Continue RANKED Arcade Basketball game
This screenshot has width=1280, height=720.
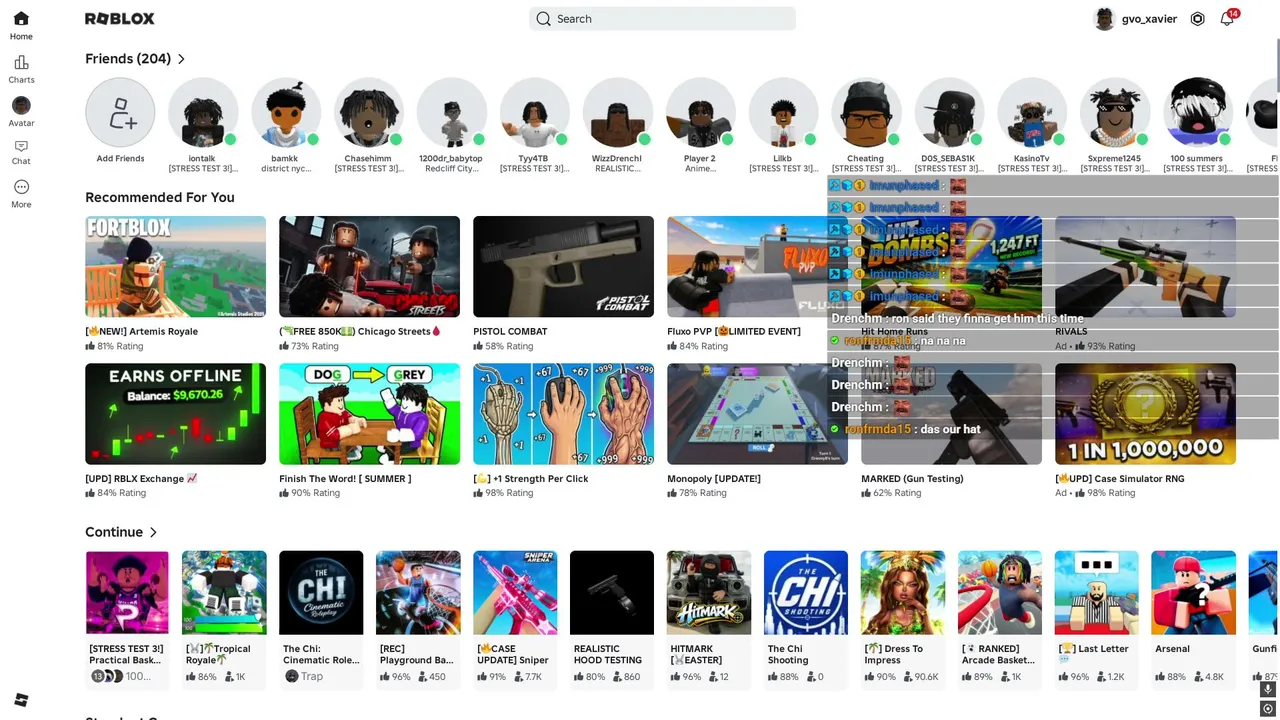(x=1000, y=593)
